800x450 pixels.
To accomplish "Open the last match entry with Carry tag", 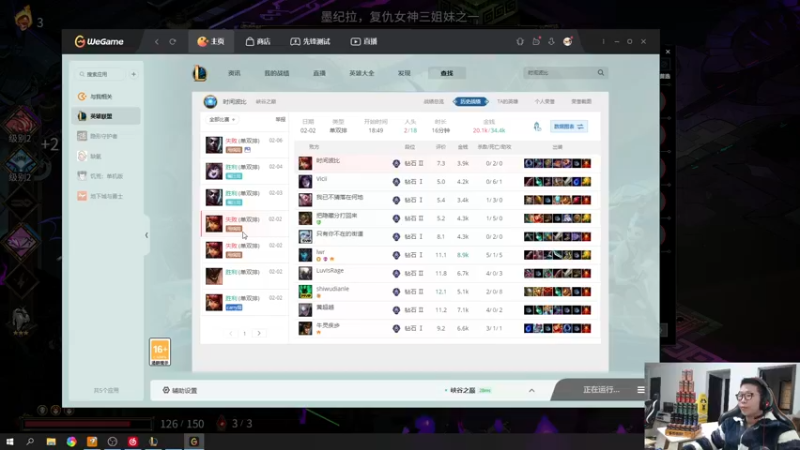I will (244, 302).
